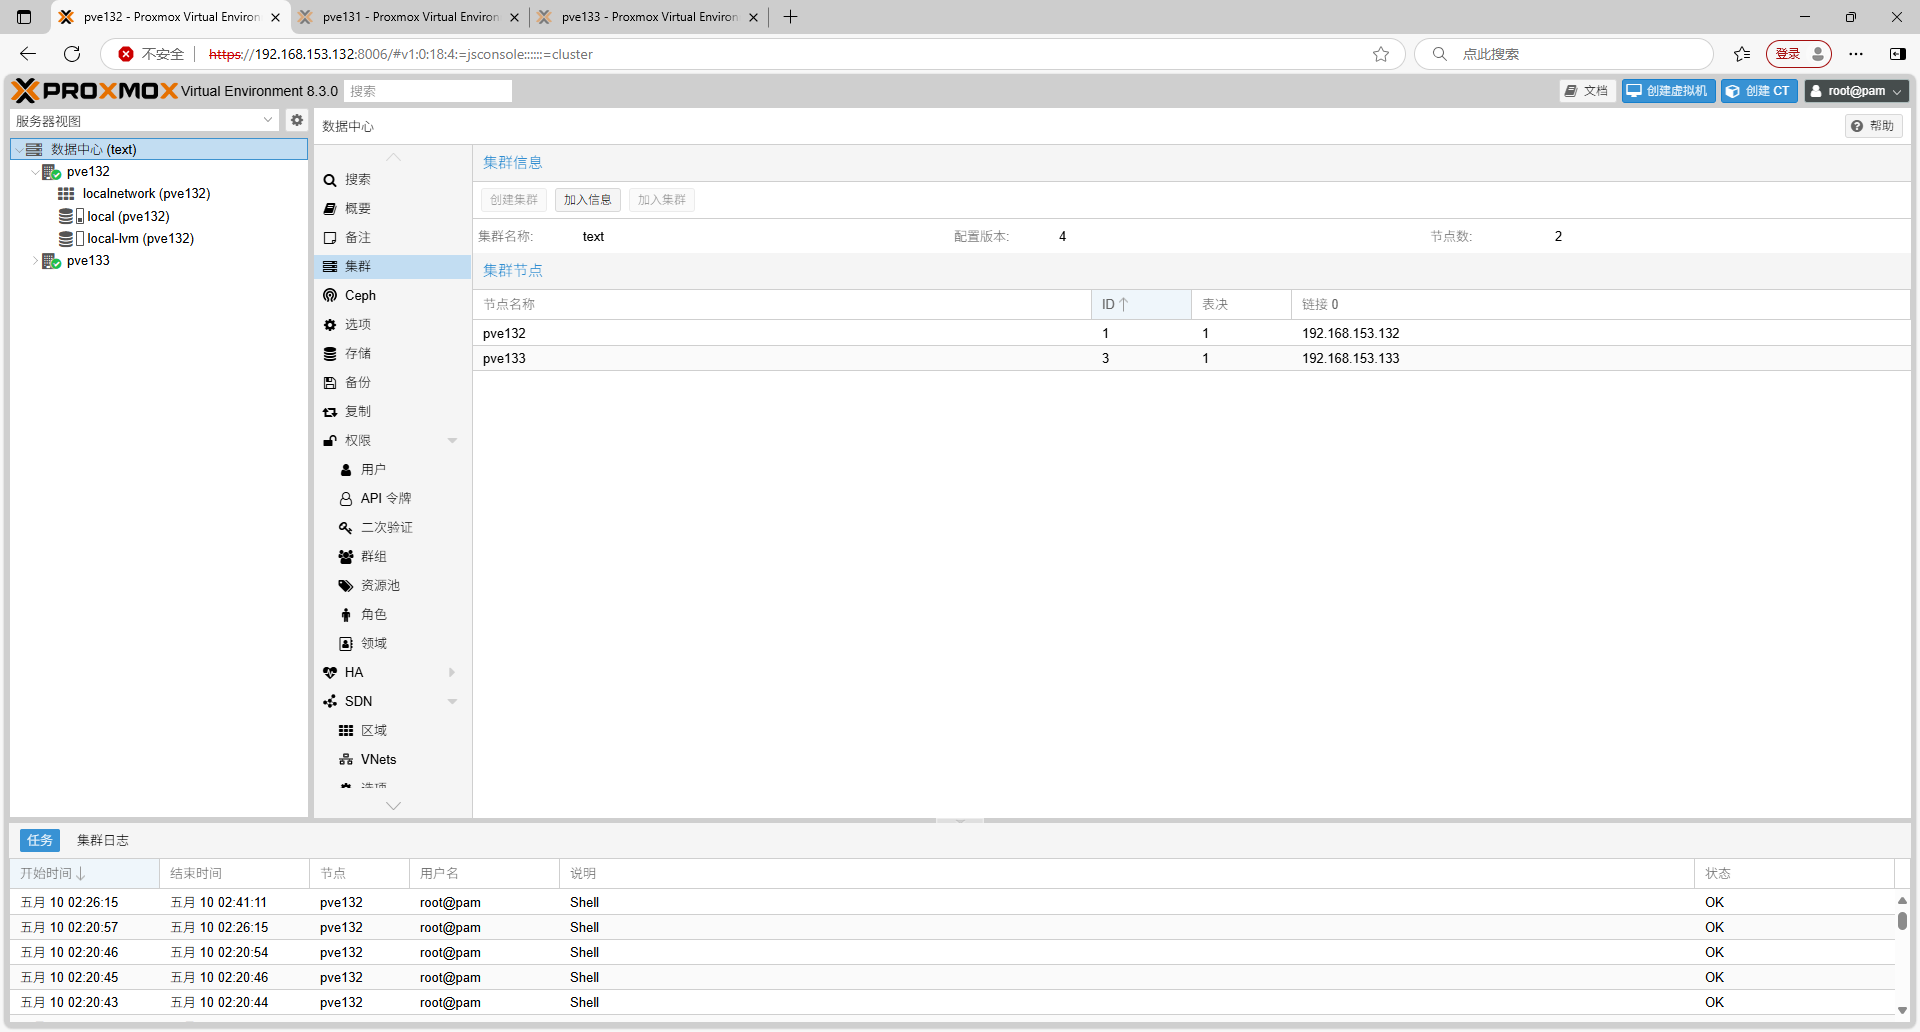
Task: Click the search magnifier icon in datacenter menu
Action: 330,180
